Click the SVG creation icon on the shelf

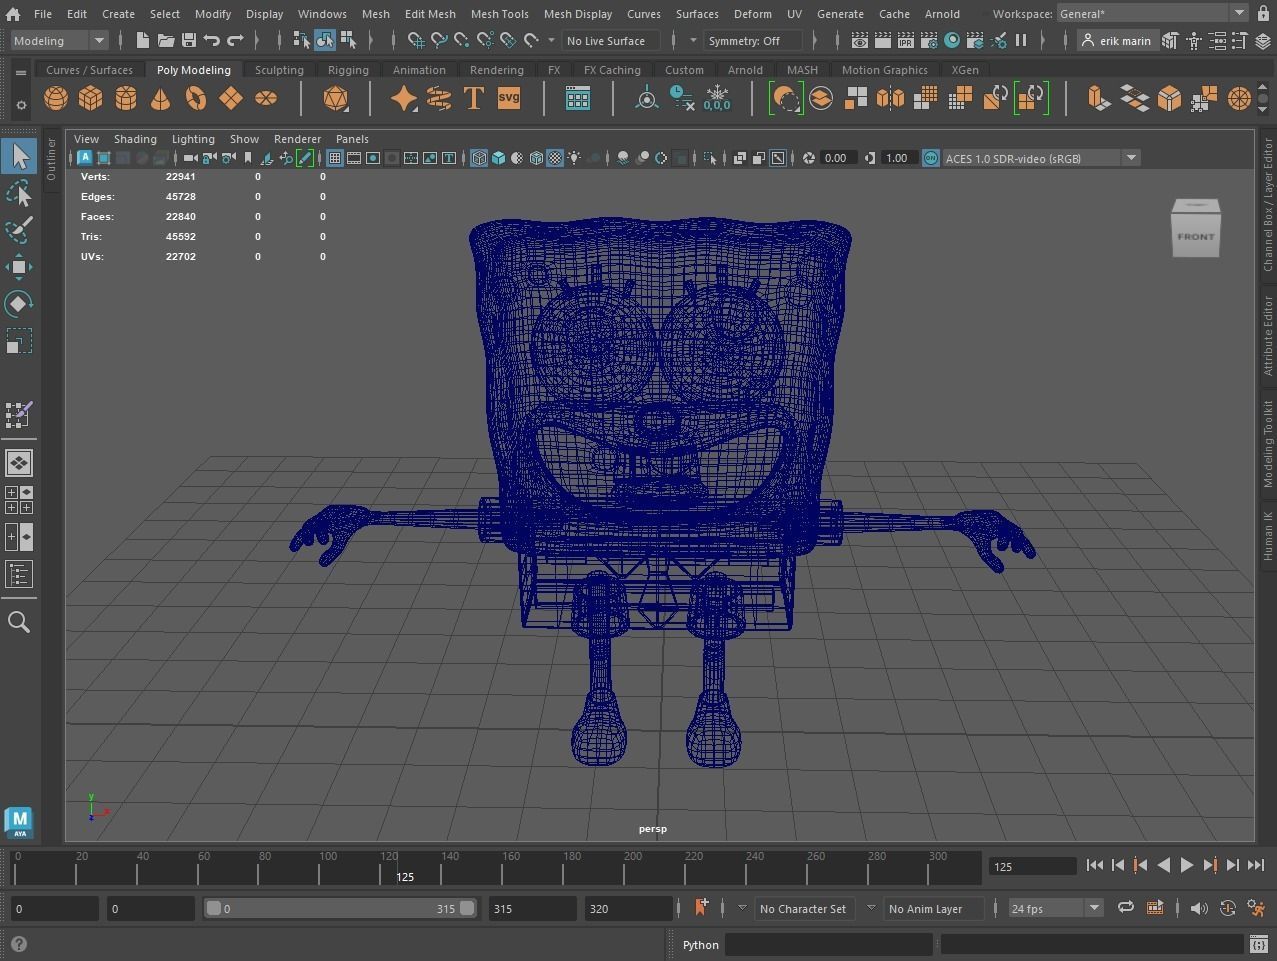point(508,97)
